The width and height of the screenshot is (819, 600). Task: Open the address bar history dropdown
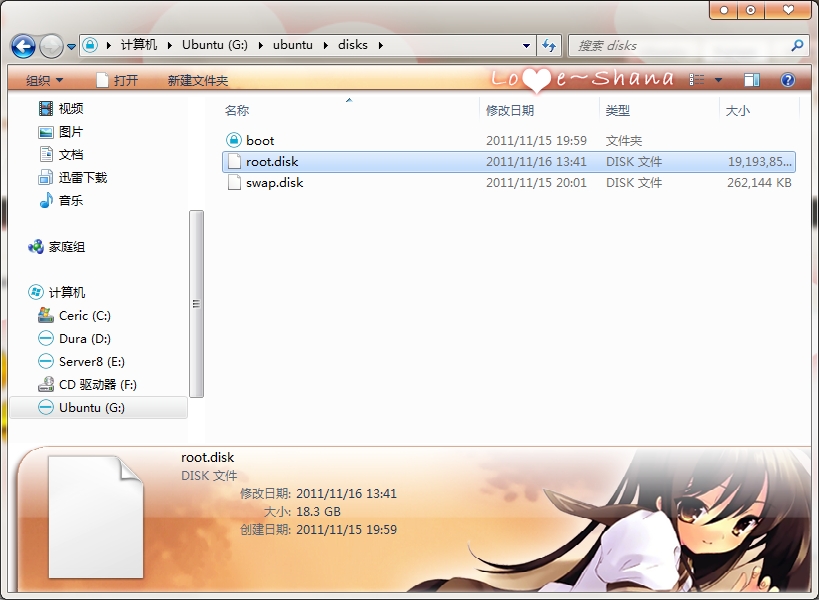[x=526, y=45]
